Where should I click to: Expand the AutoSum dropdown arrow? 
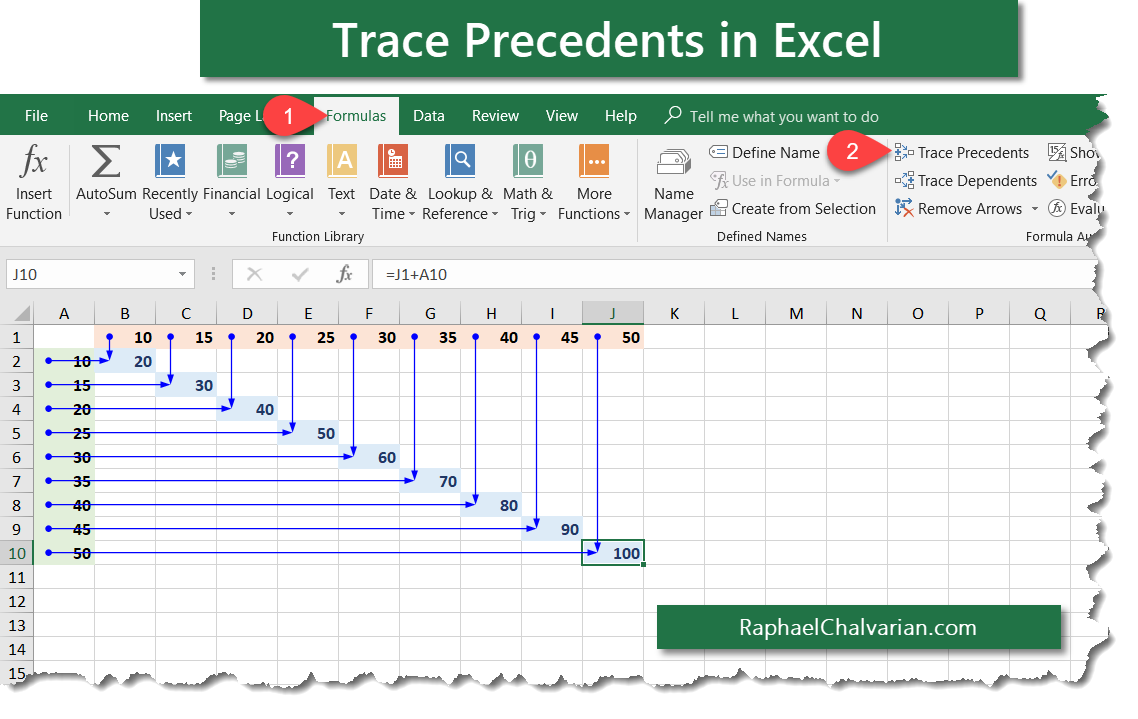(x=106, y=214)
